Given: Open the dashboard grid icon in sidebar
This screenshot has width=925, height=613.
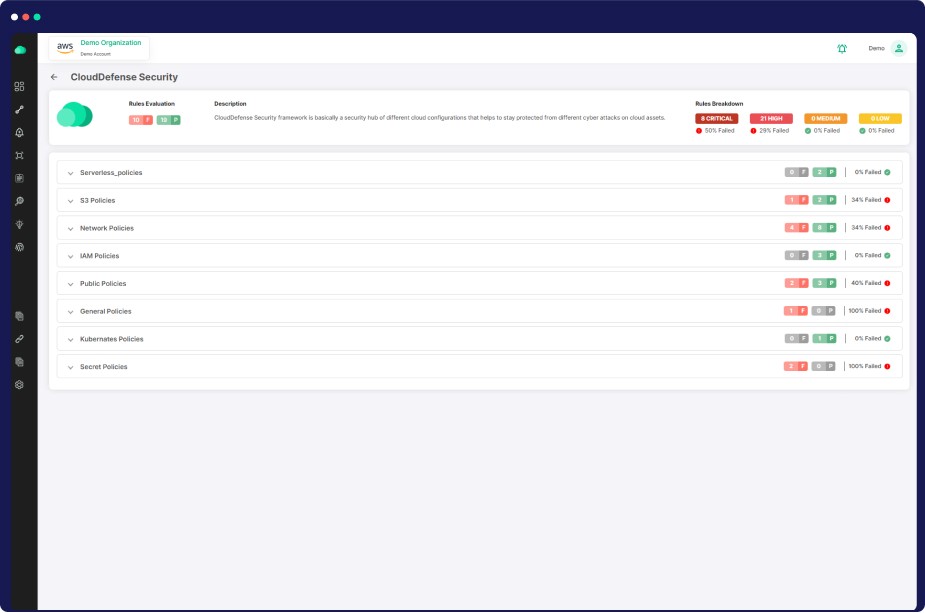Looking at the screenshot, I should point(19,87).
